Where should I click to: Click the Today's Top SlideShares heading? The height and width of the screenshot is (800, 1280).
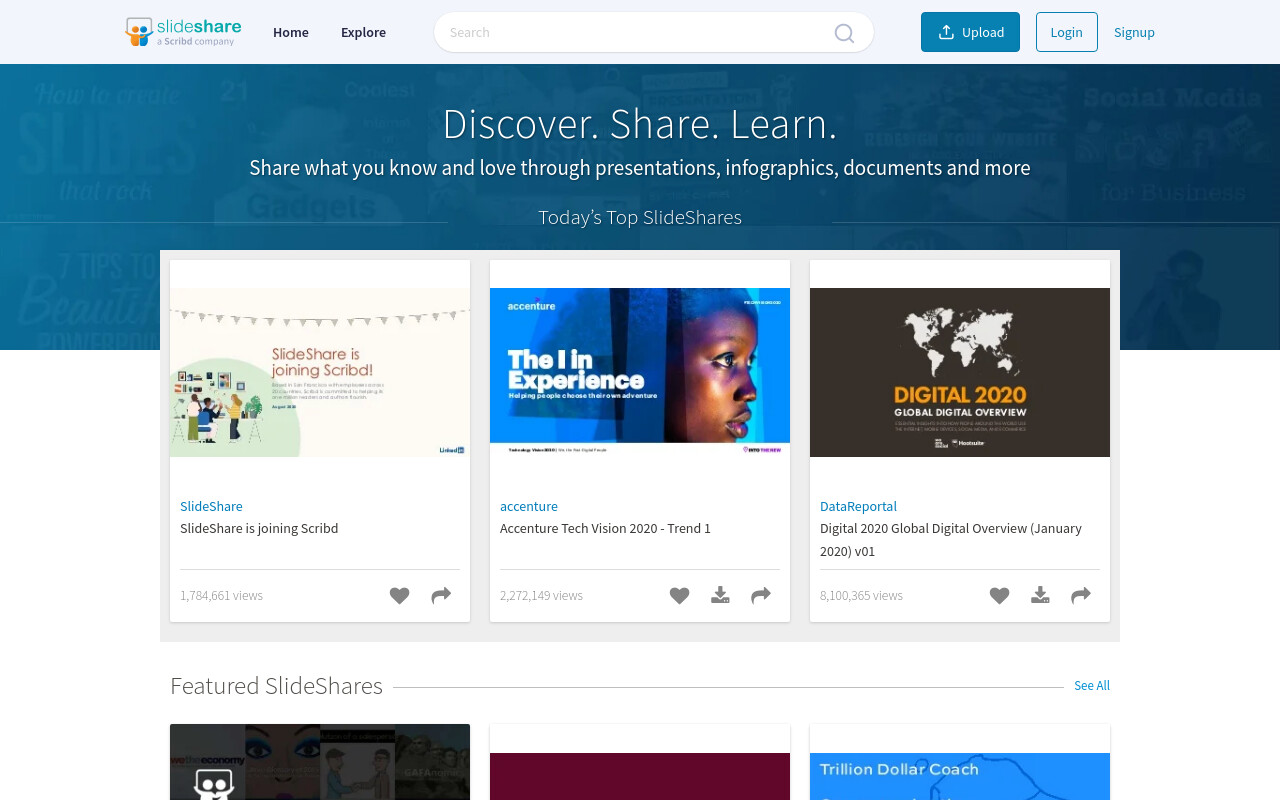point(640,217)
